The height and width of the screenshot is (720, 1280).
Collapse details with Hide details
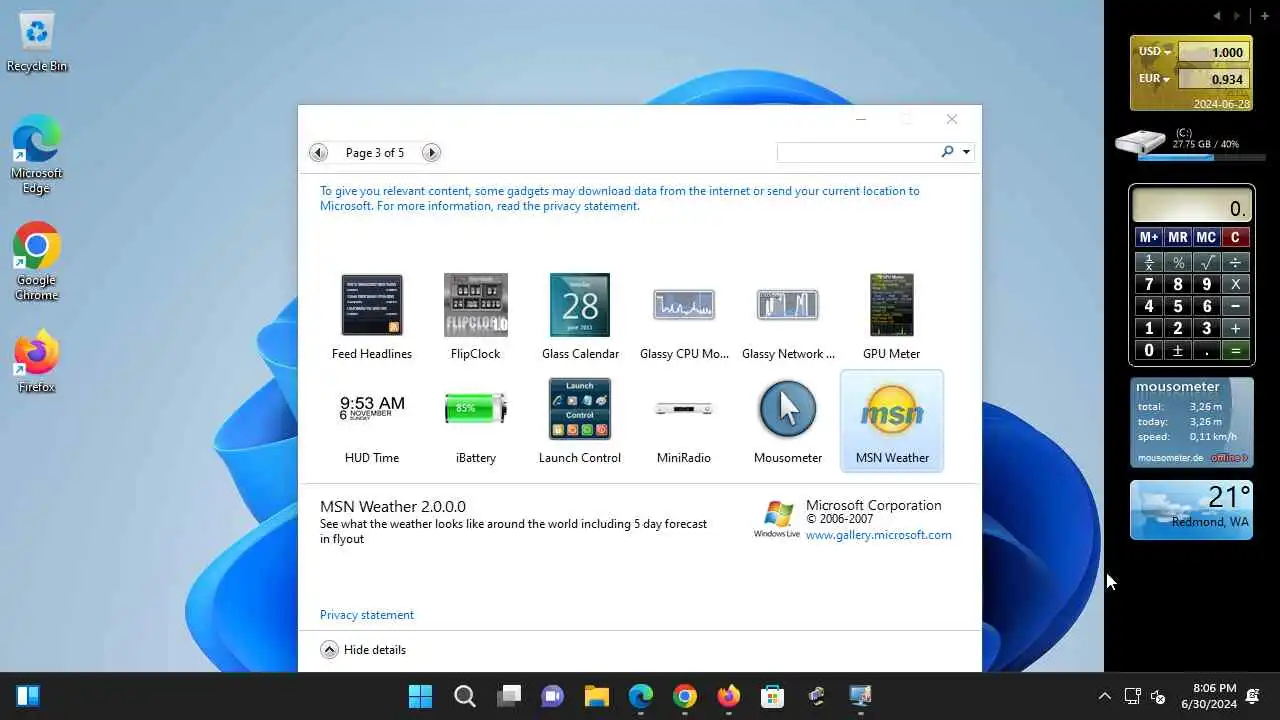[363, 650]
